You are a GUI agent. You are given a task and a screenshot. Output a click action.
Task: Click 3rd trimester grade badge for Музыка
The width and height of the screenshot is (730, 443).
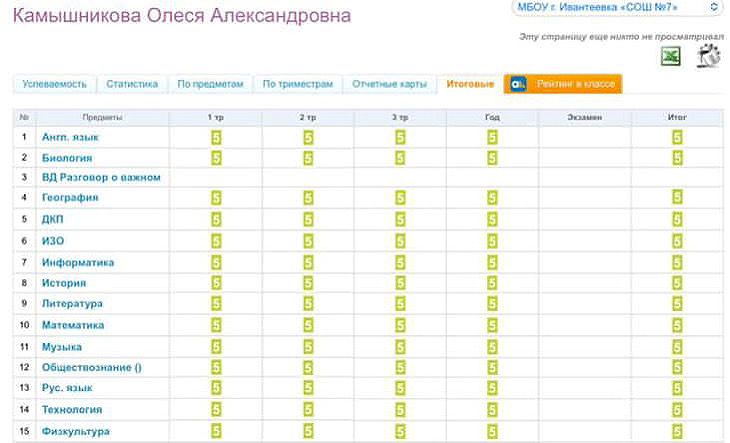pos(400,346)
